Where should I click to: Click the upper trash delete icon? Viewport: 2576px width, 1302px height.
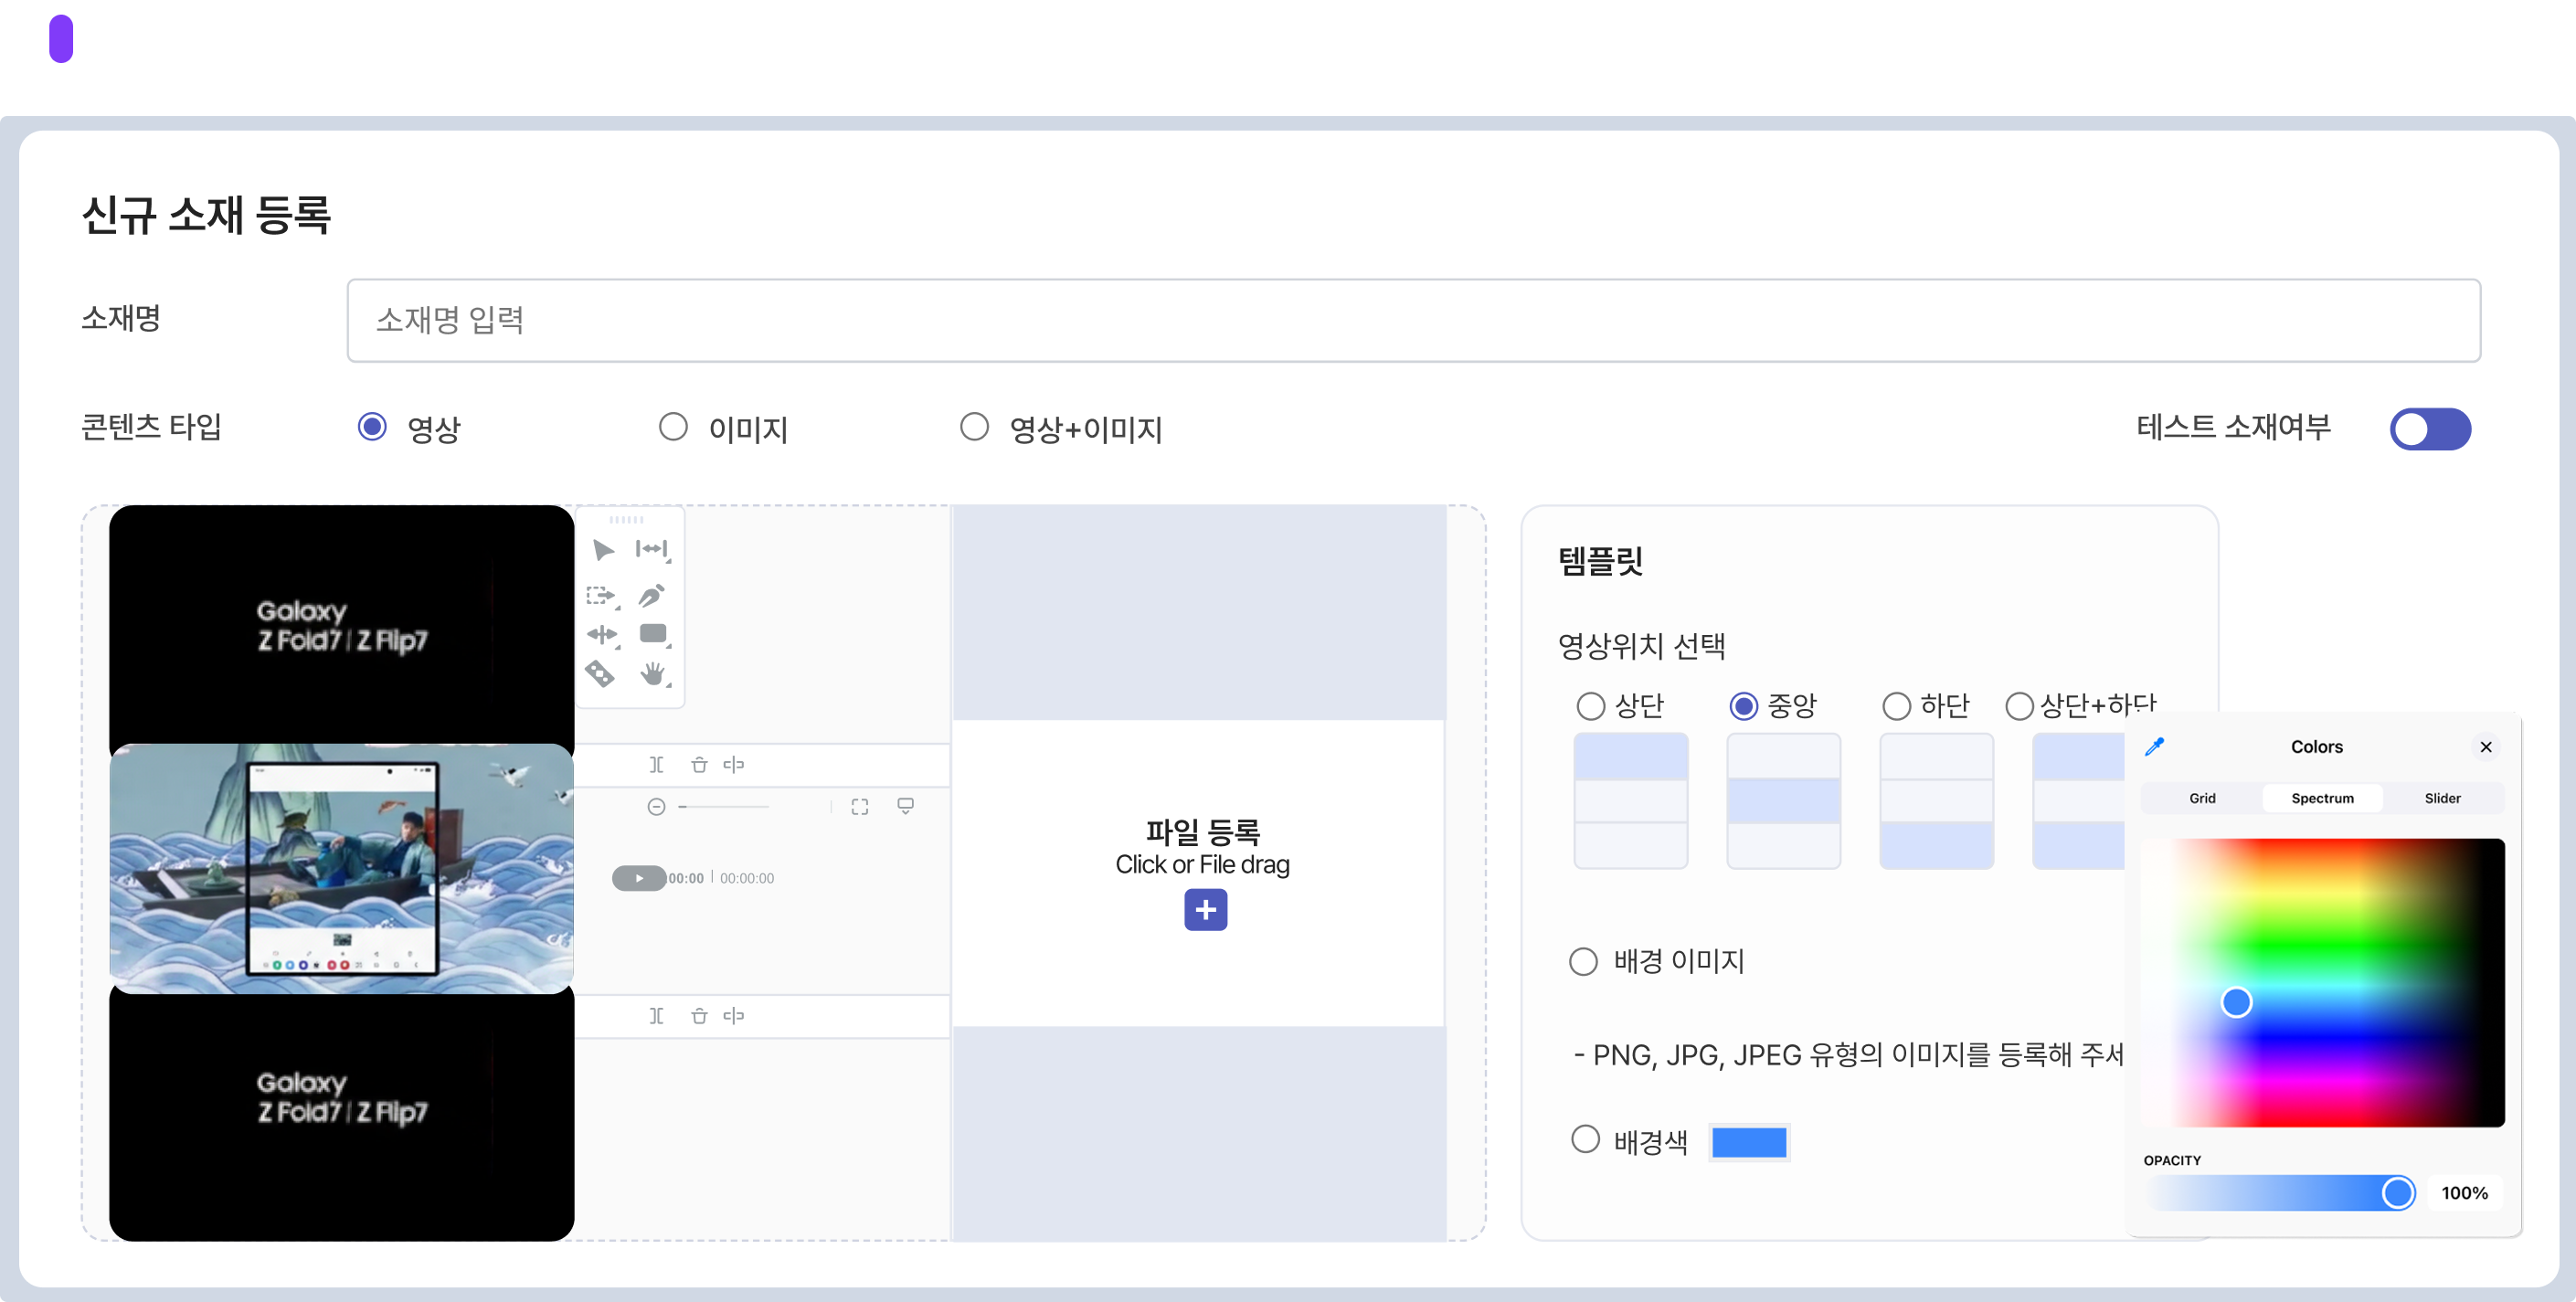coord(699,765)
